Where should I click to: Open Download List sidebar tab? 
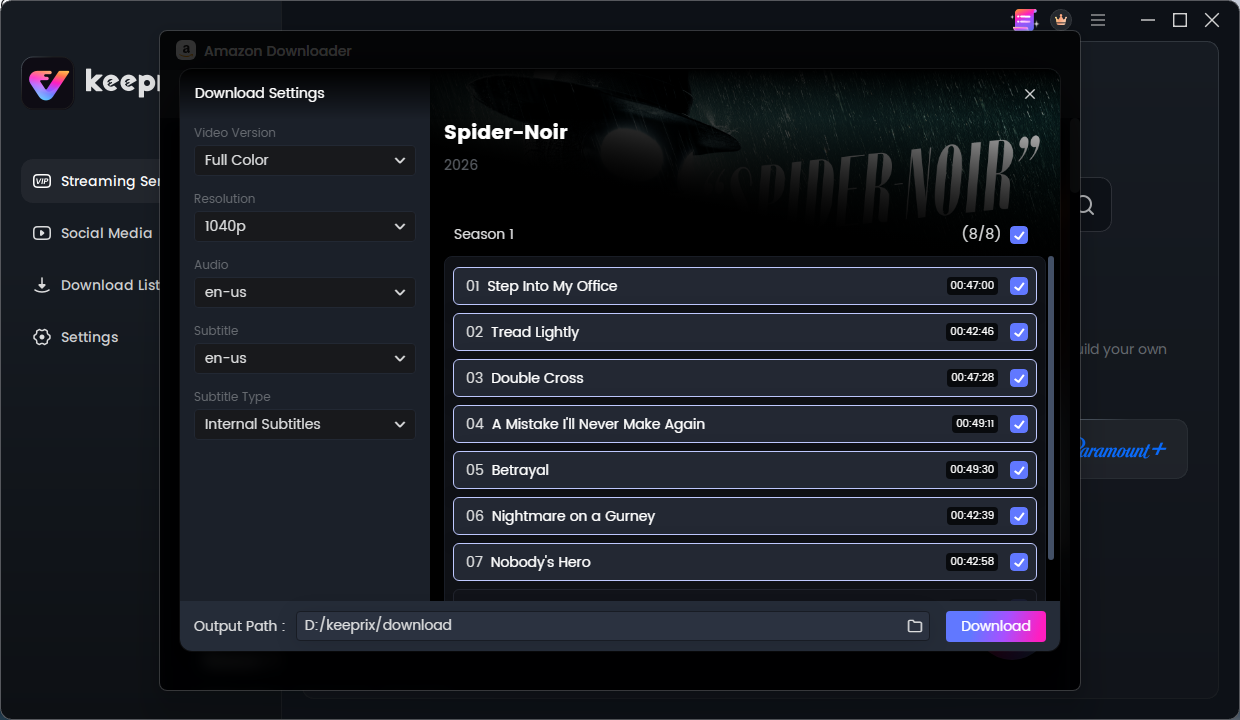coord(95,285)
